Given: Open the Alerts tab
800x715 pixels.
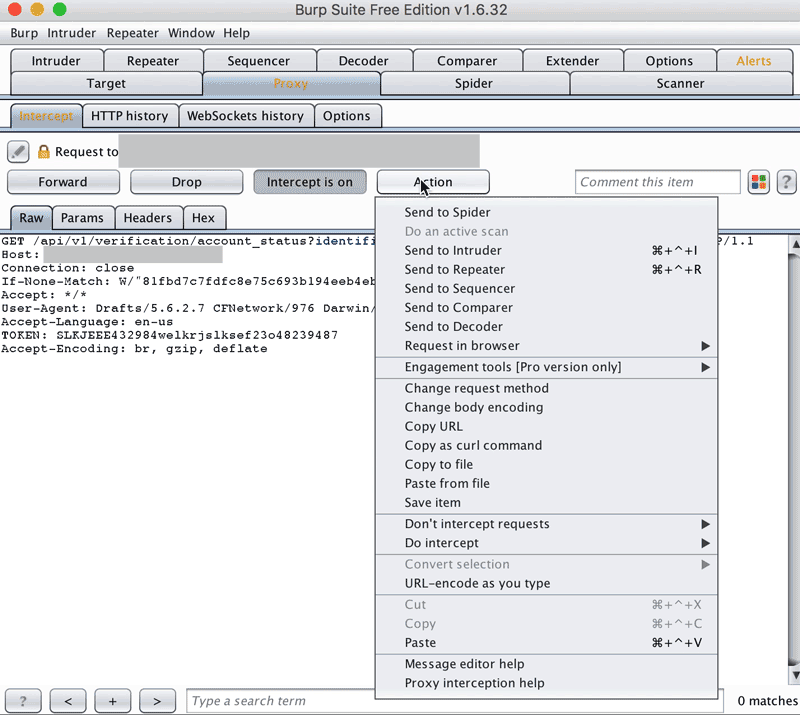Looking at the screenshot, I should pyautogui.click(x=754, y=61).
